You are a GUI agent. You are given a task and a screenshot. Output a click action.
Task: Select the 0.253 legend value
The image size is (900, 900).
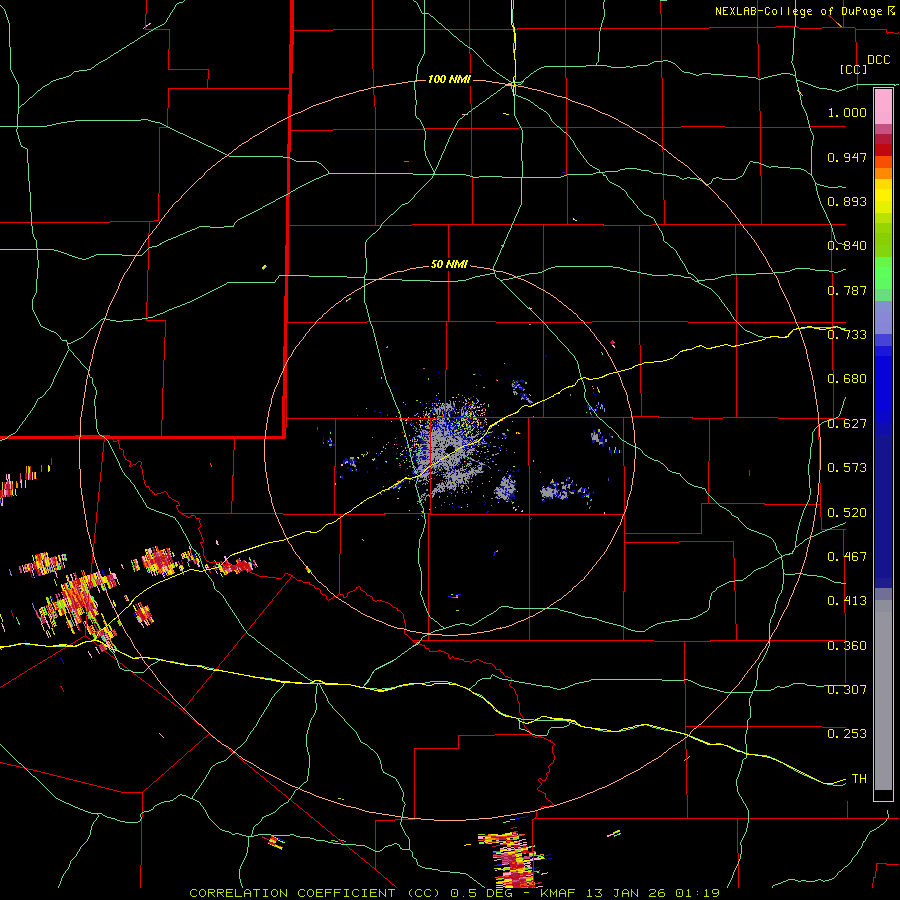[847, 734]
